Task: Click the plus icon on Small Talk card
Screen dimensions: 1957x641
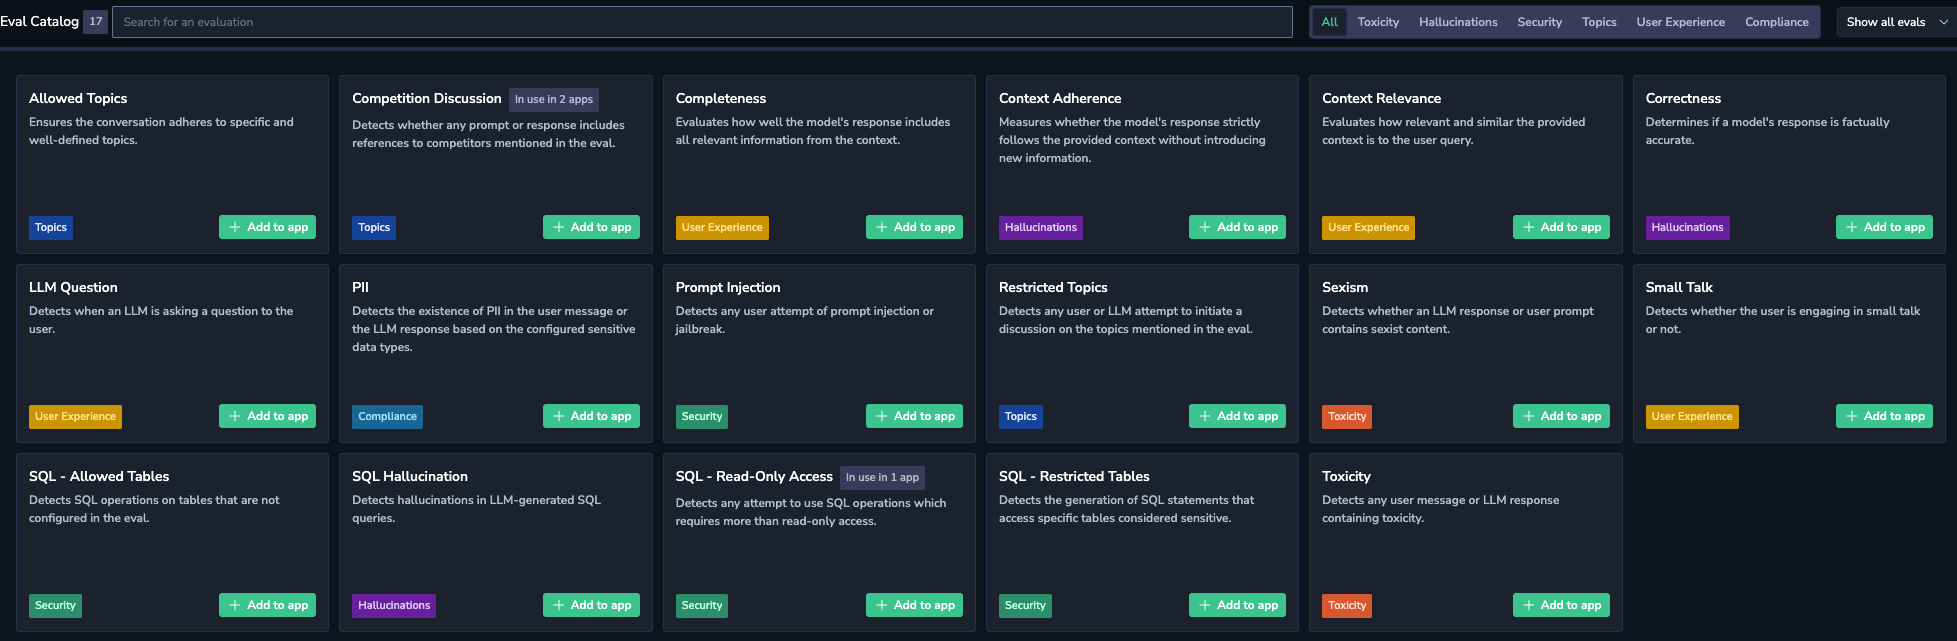Action: click(x=1851, y=416)
